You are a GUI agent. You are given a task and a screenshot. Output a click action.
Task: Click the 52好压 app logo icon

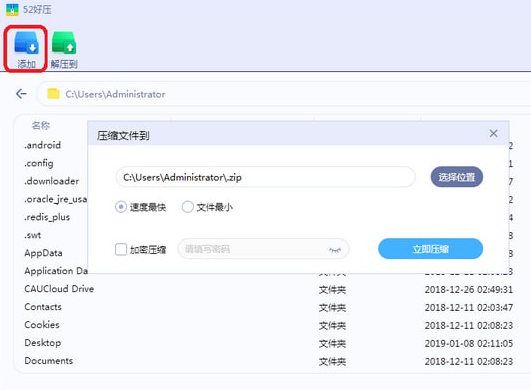tap(12, 9)
